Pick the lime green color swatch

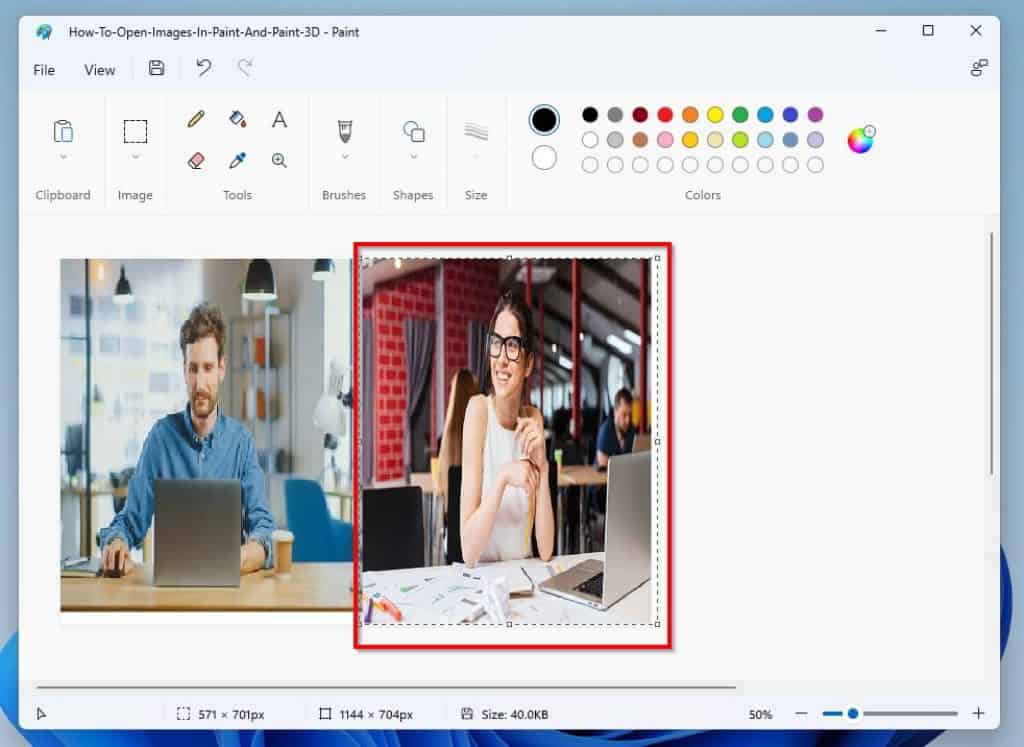click(x=740, y=140)
